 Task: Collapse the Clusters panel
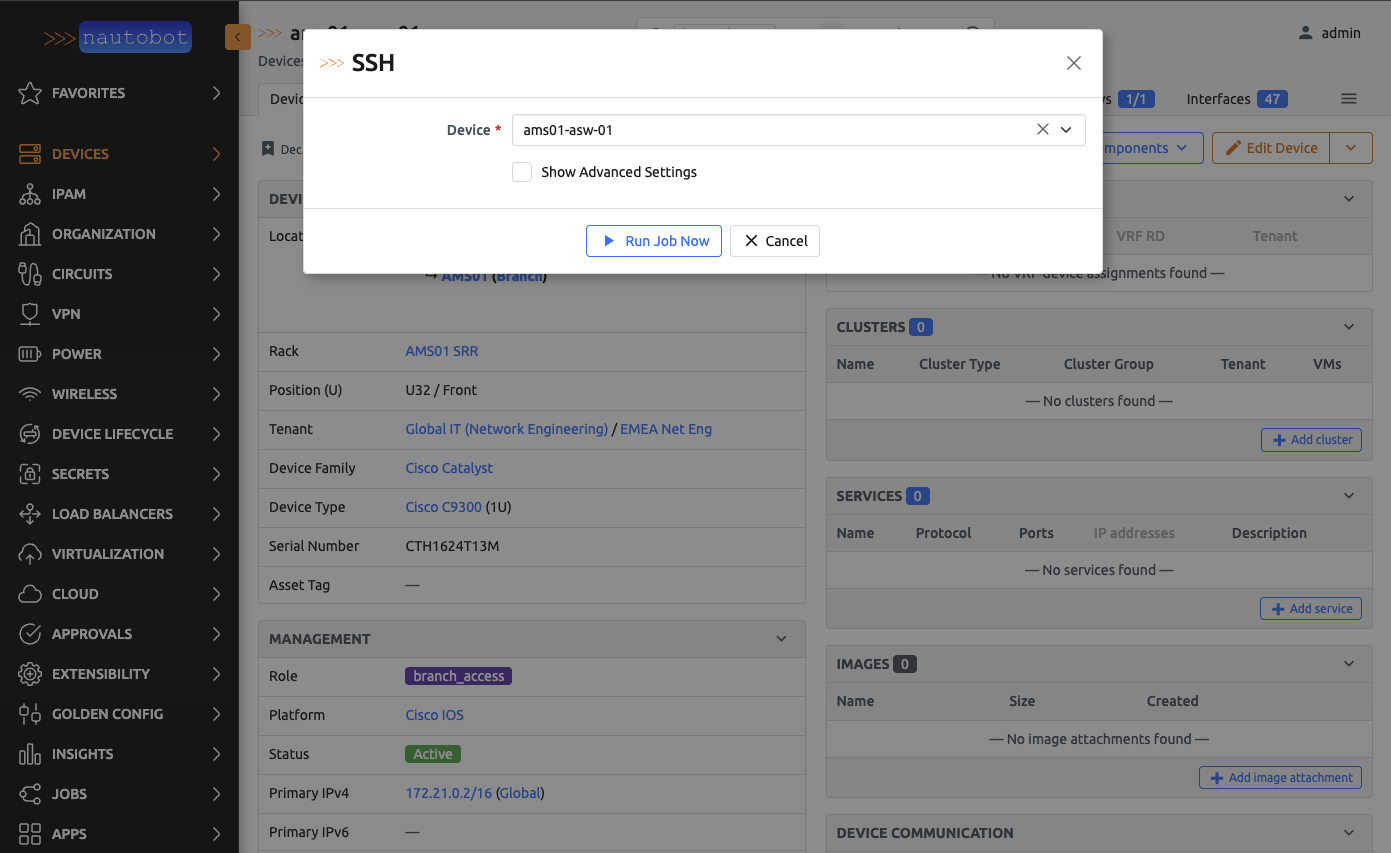[x=1349, y=327]
